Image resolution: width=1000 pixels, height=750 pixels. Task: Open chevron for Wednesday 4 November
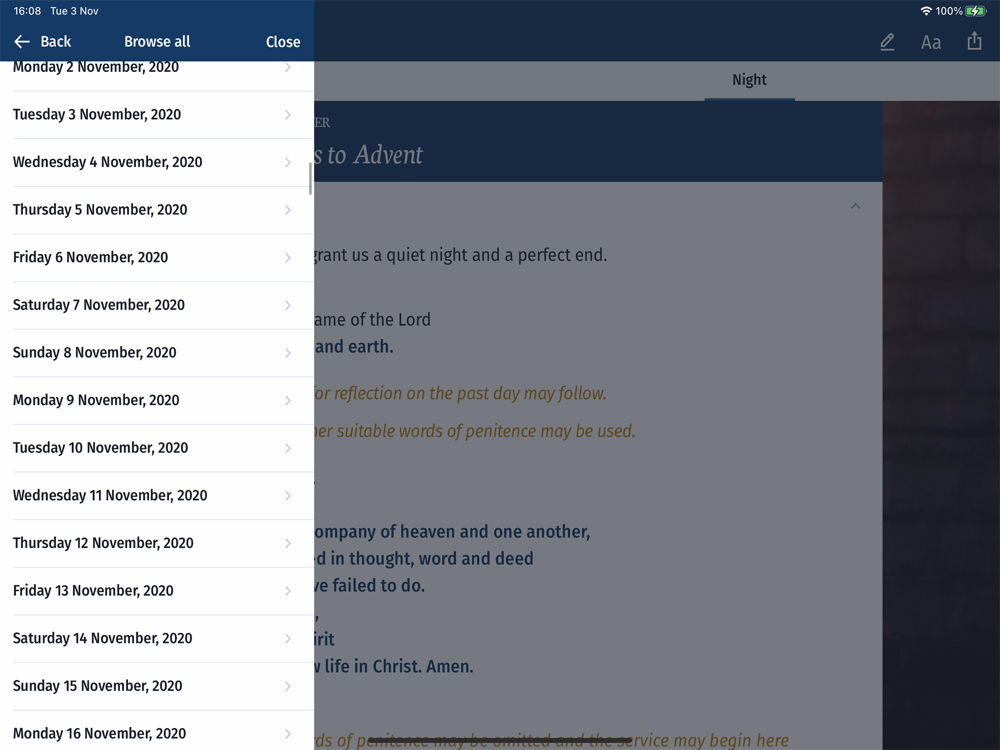click(x=288, y=163)
